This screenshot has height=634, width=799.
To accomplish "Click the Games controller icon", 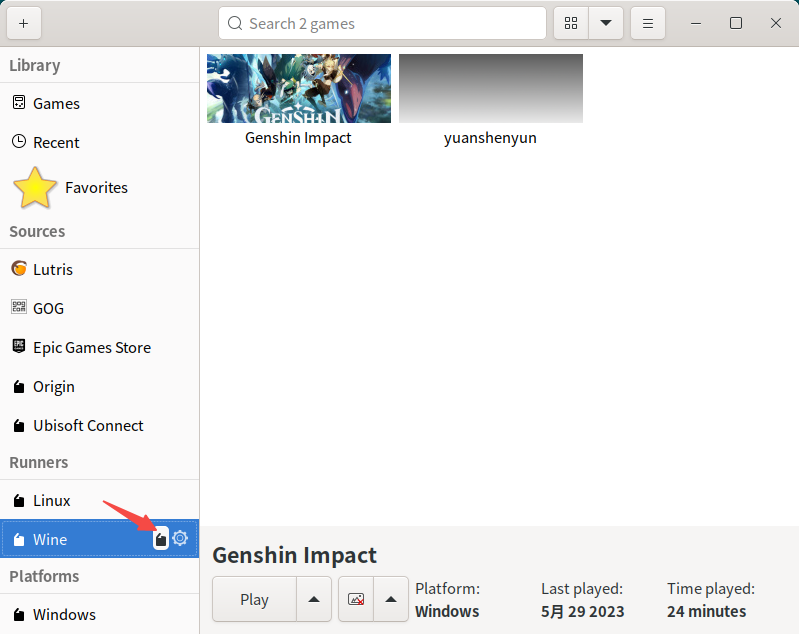I will (x=19, y=102).
